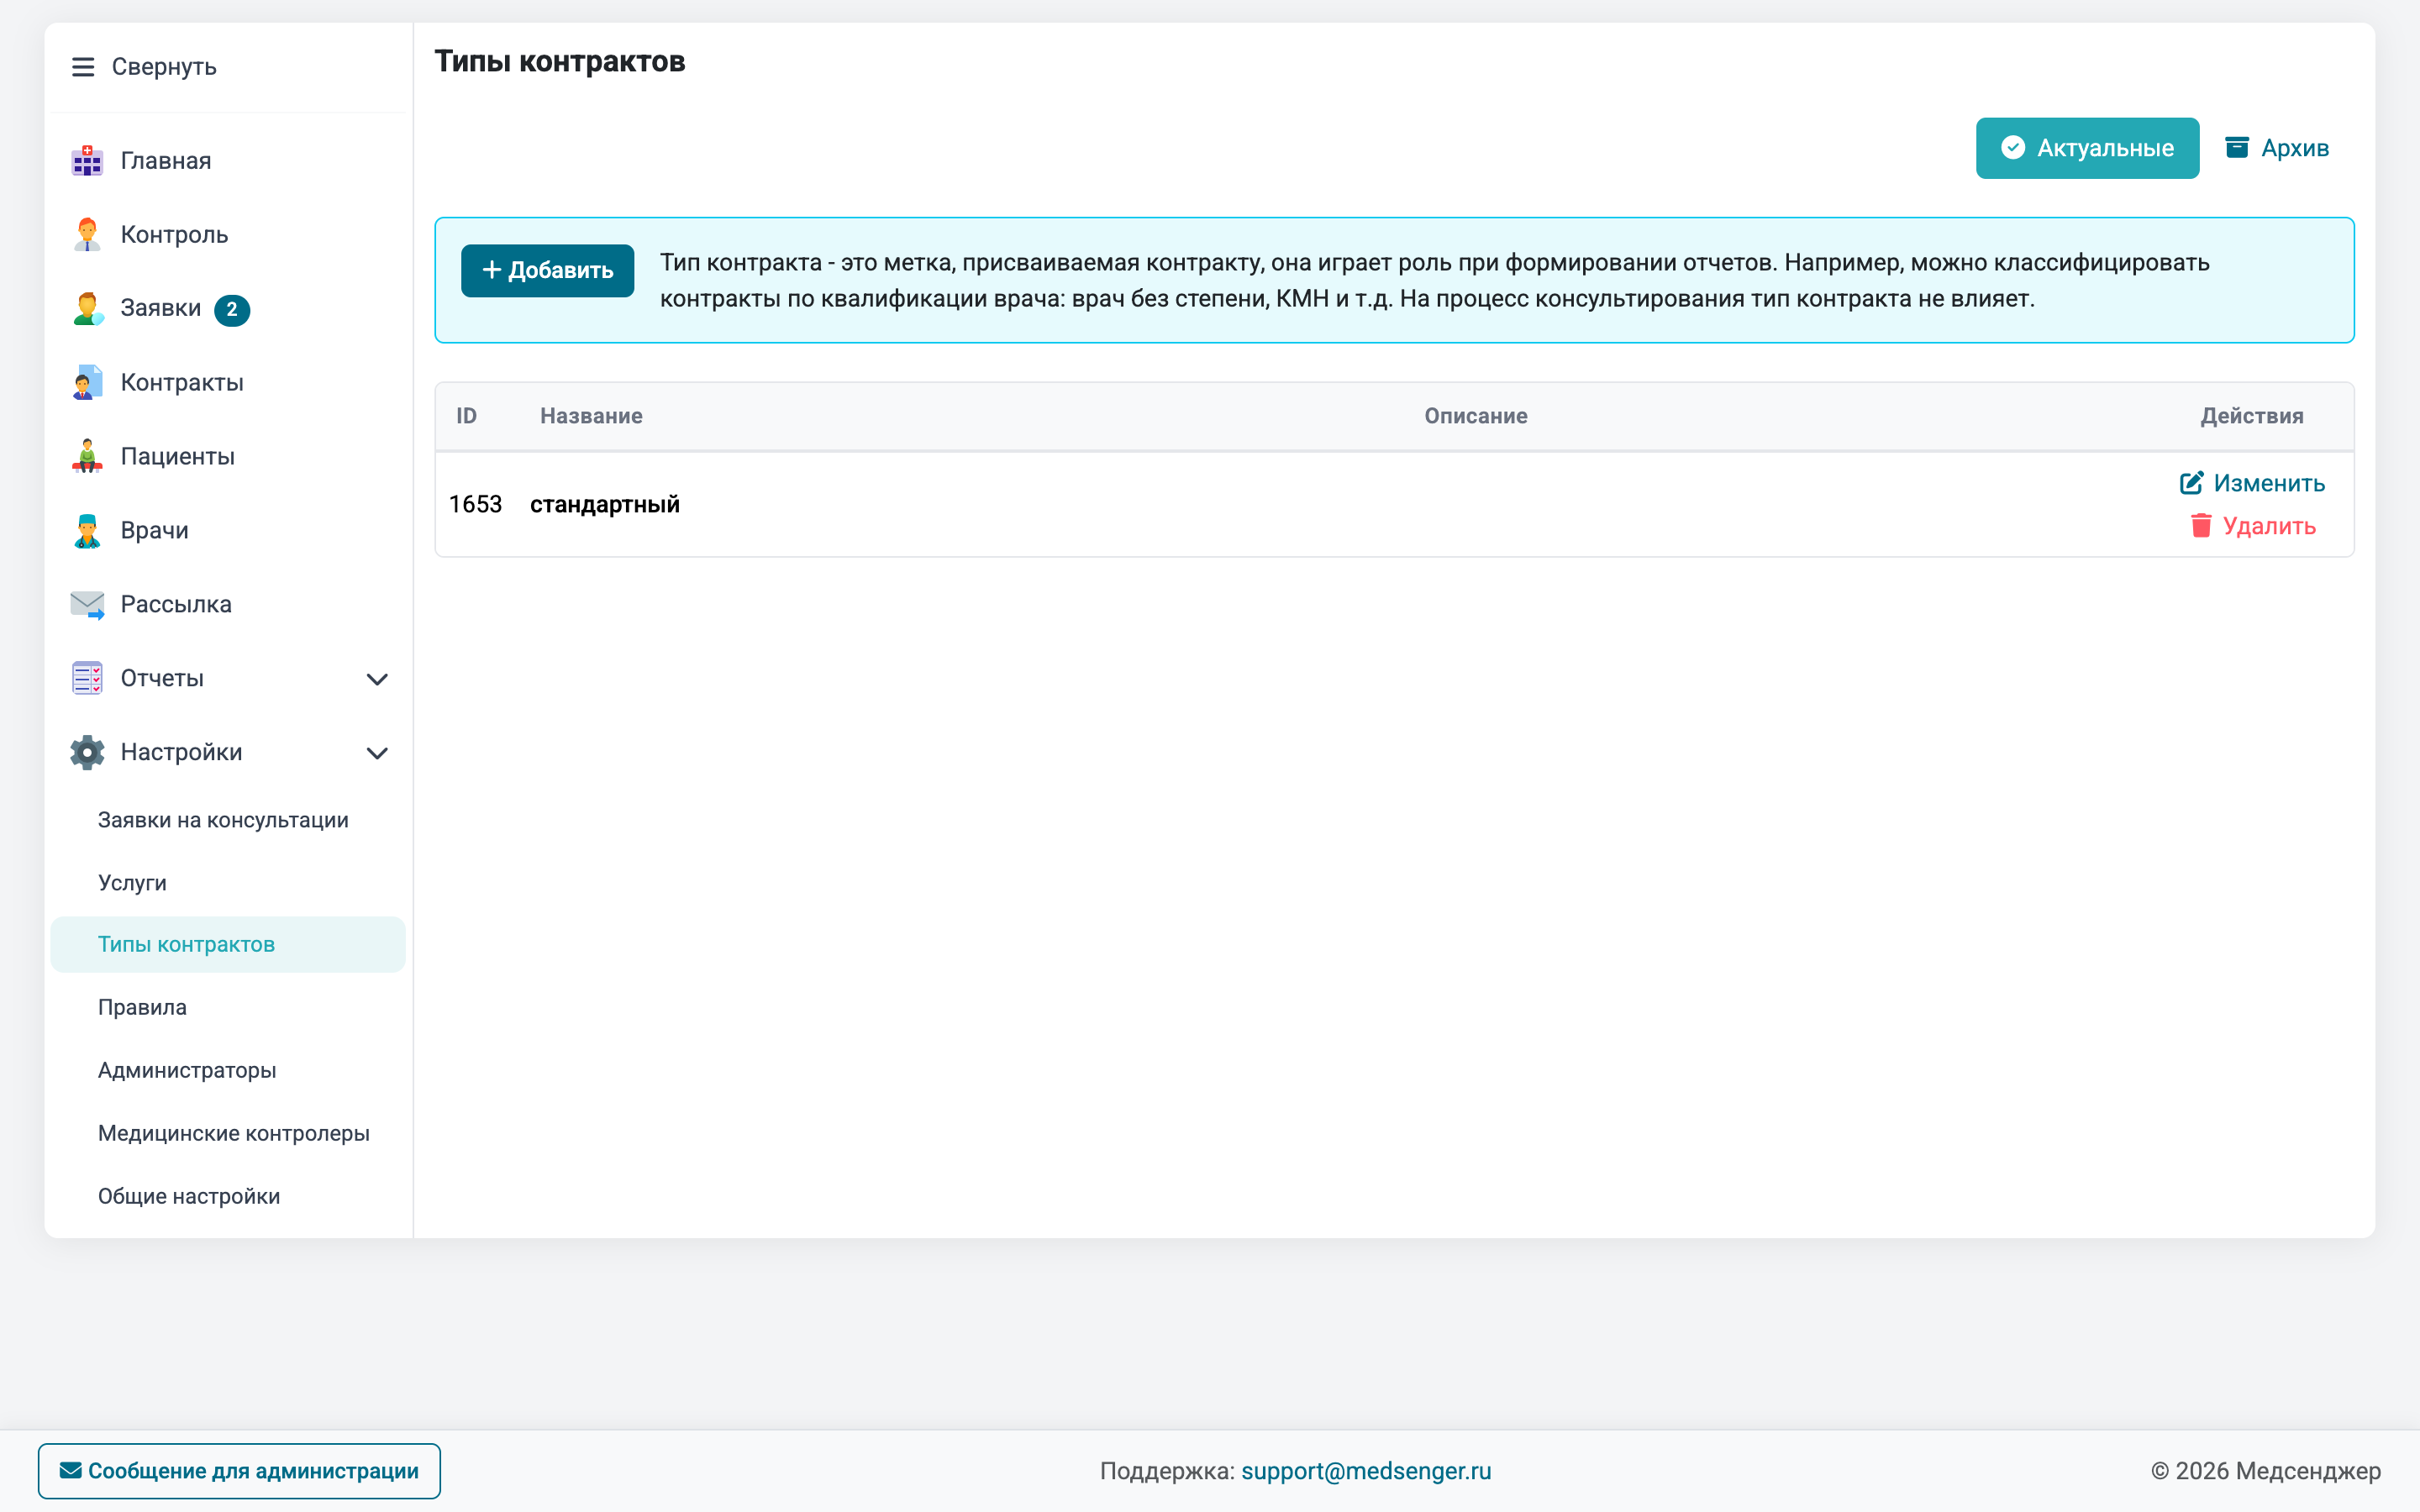Click the Контроль person icon

[x=87, y=234]
